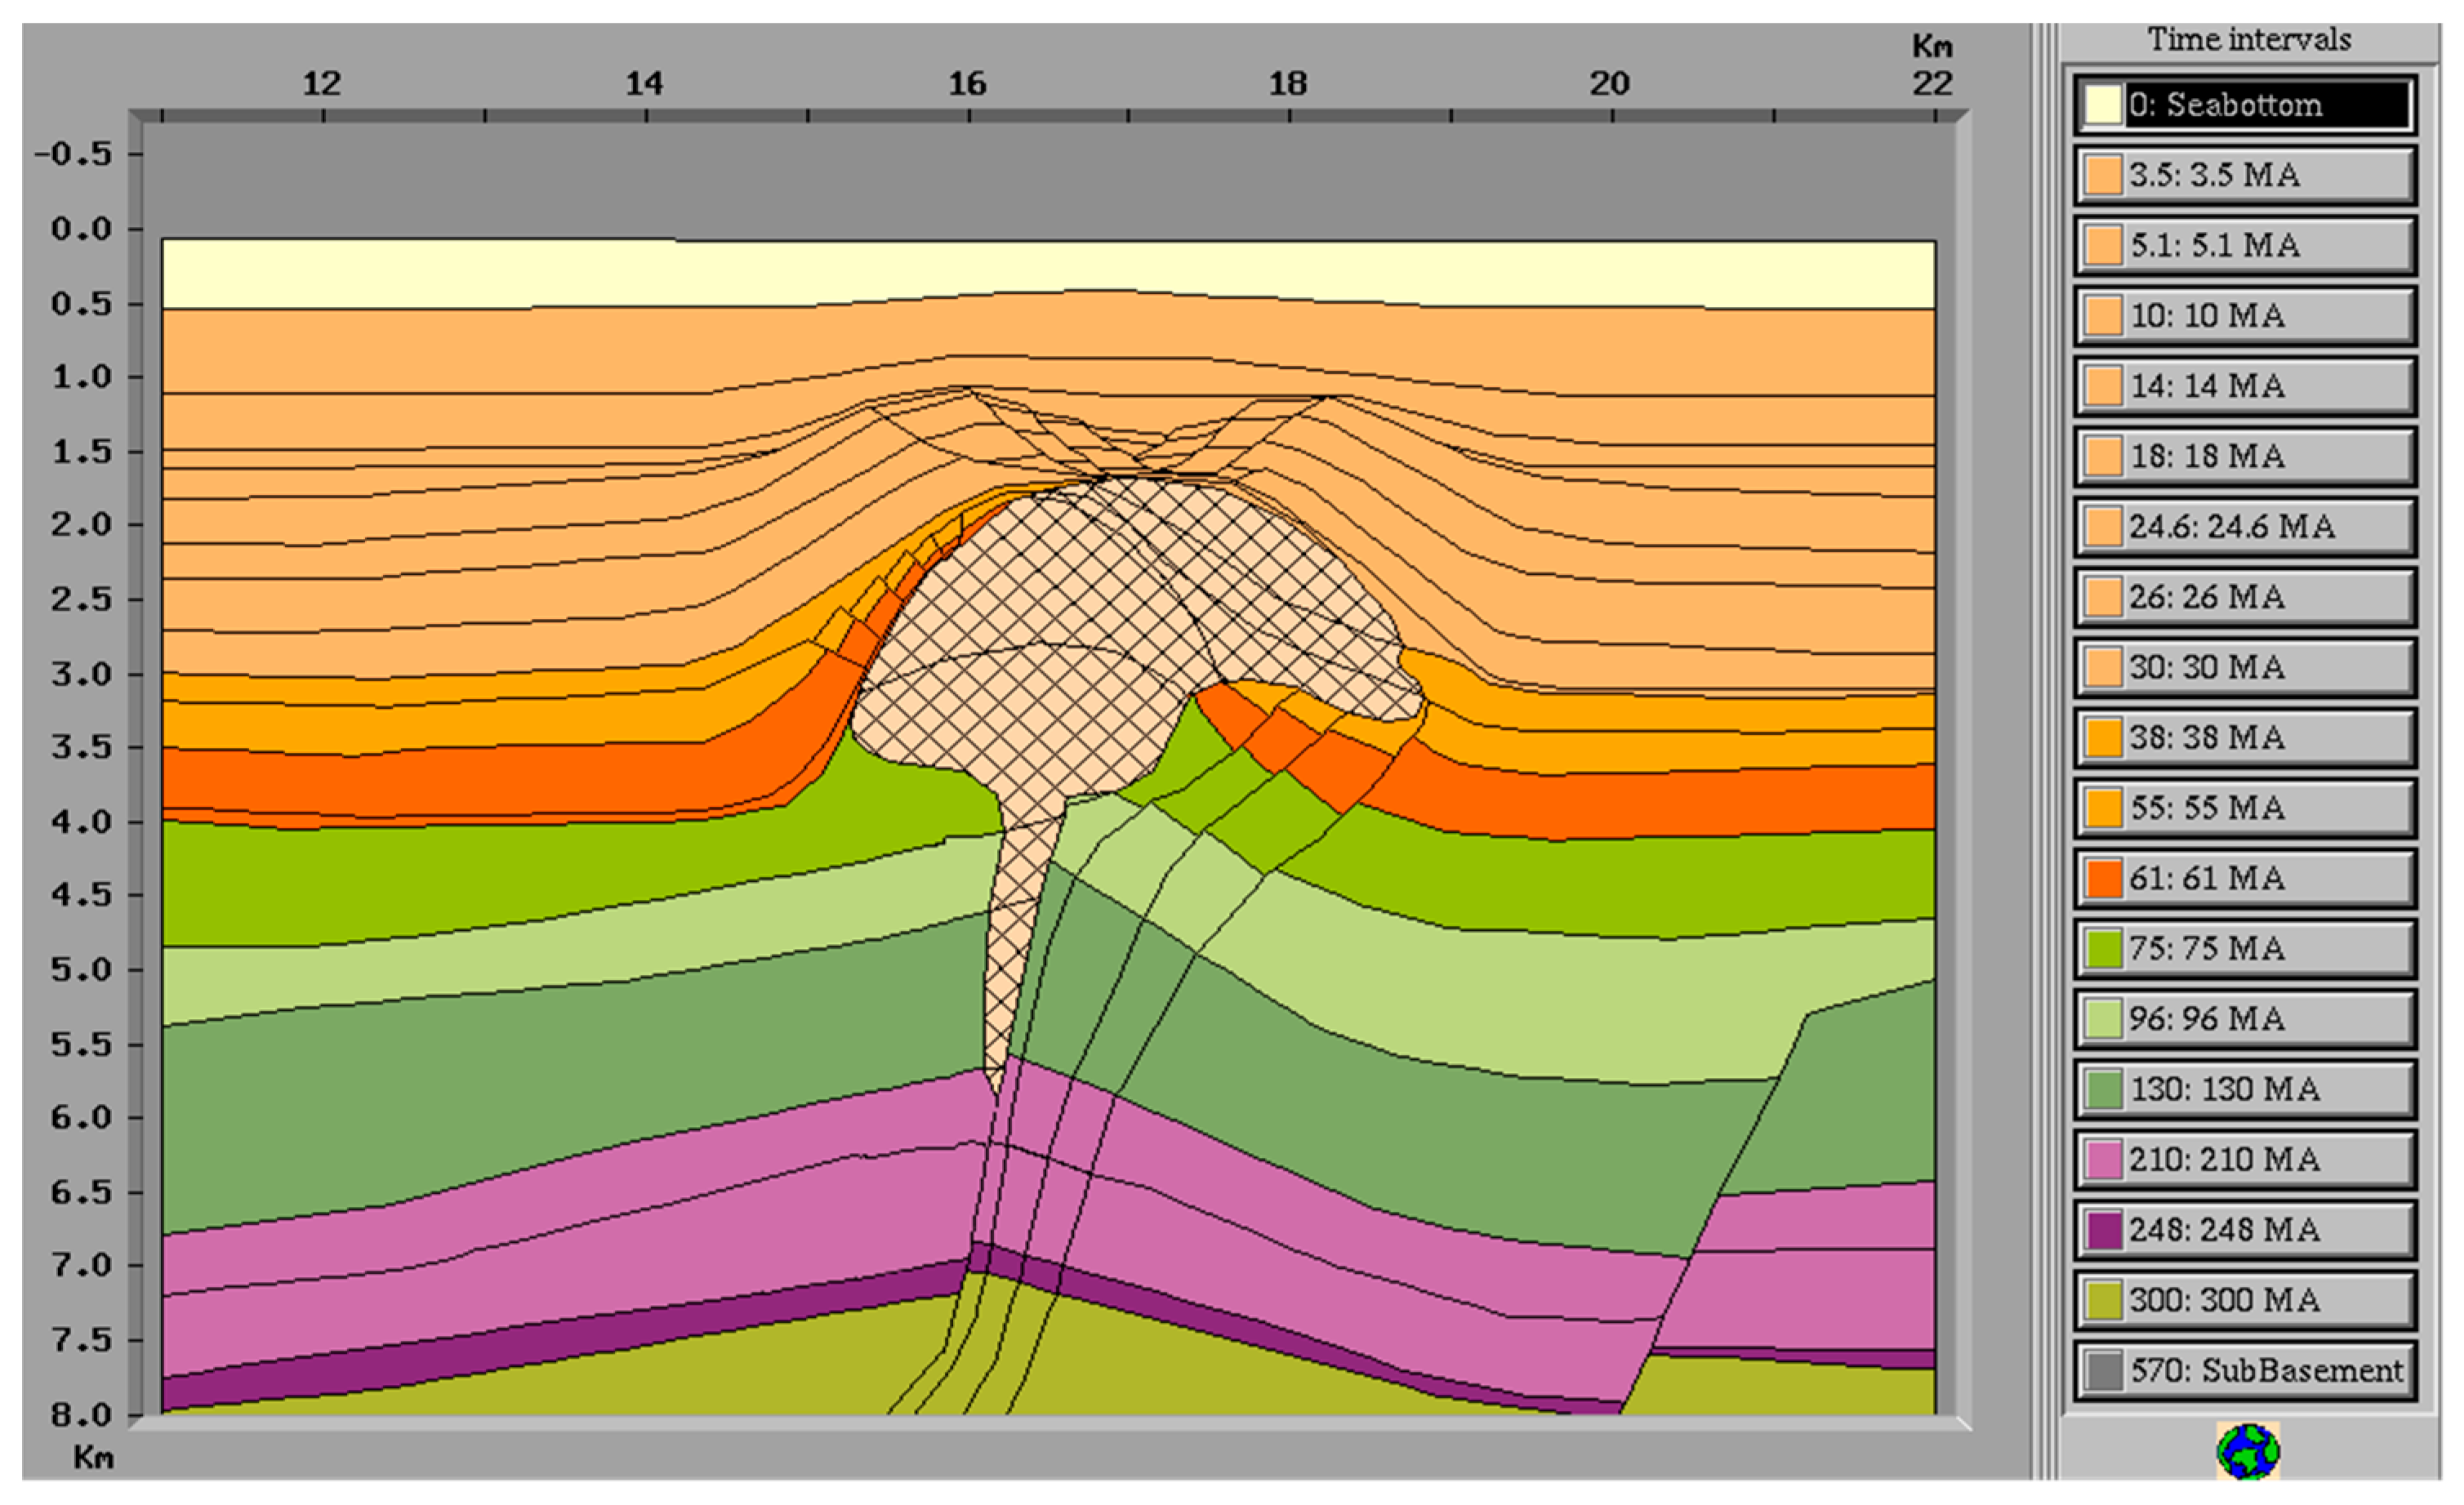
Task: Click the orange 55 MA color swatch
Action: pos(2103,808)
